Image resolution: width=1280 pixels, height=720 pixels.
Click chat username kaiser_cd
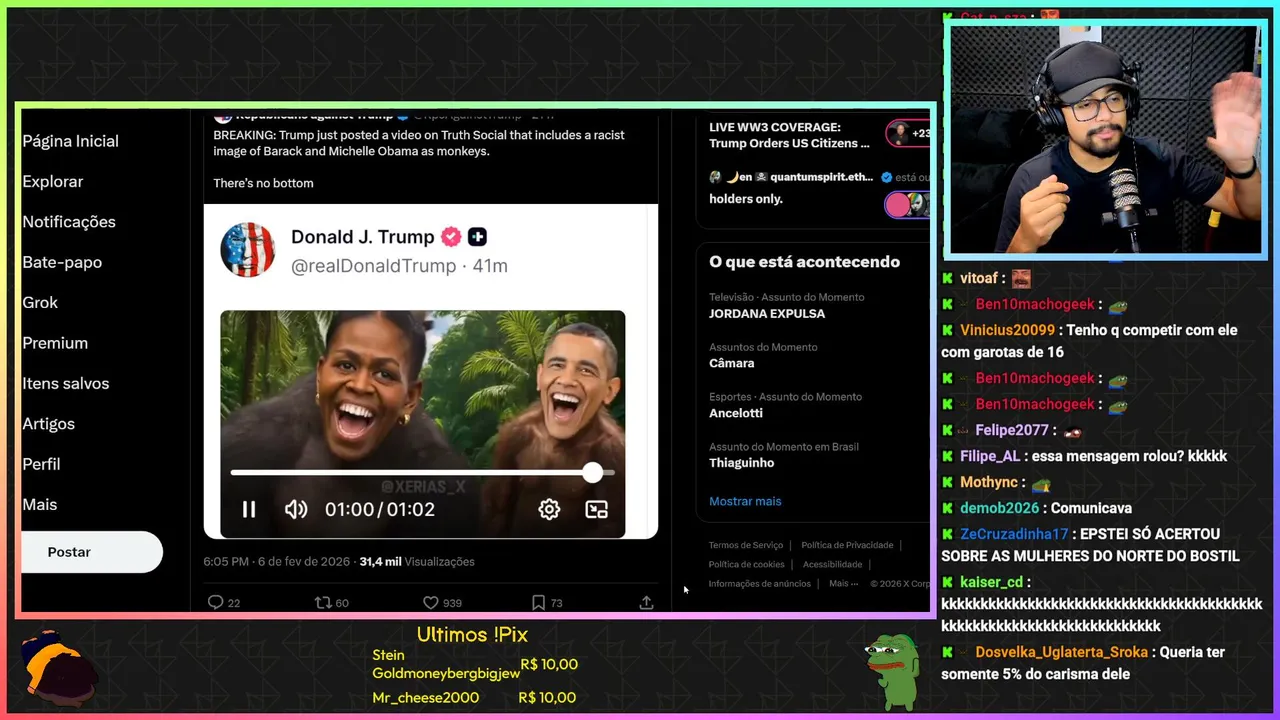[x=991, y=582]
